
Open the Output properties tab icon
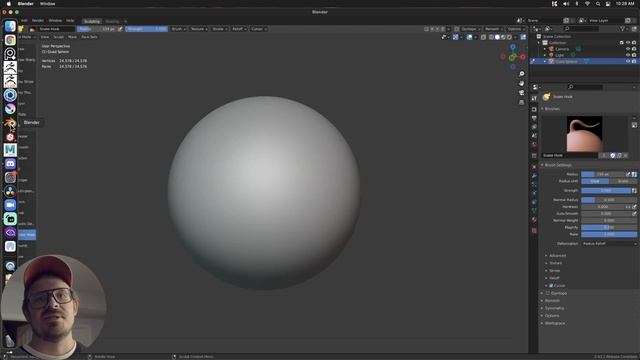click(x=534, y=118)
